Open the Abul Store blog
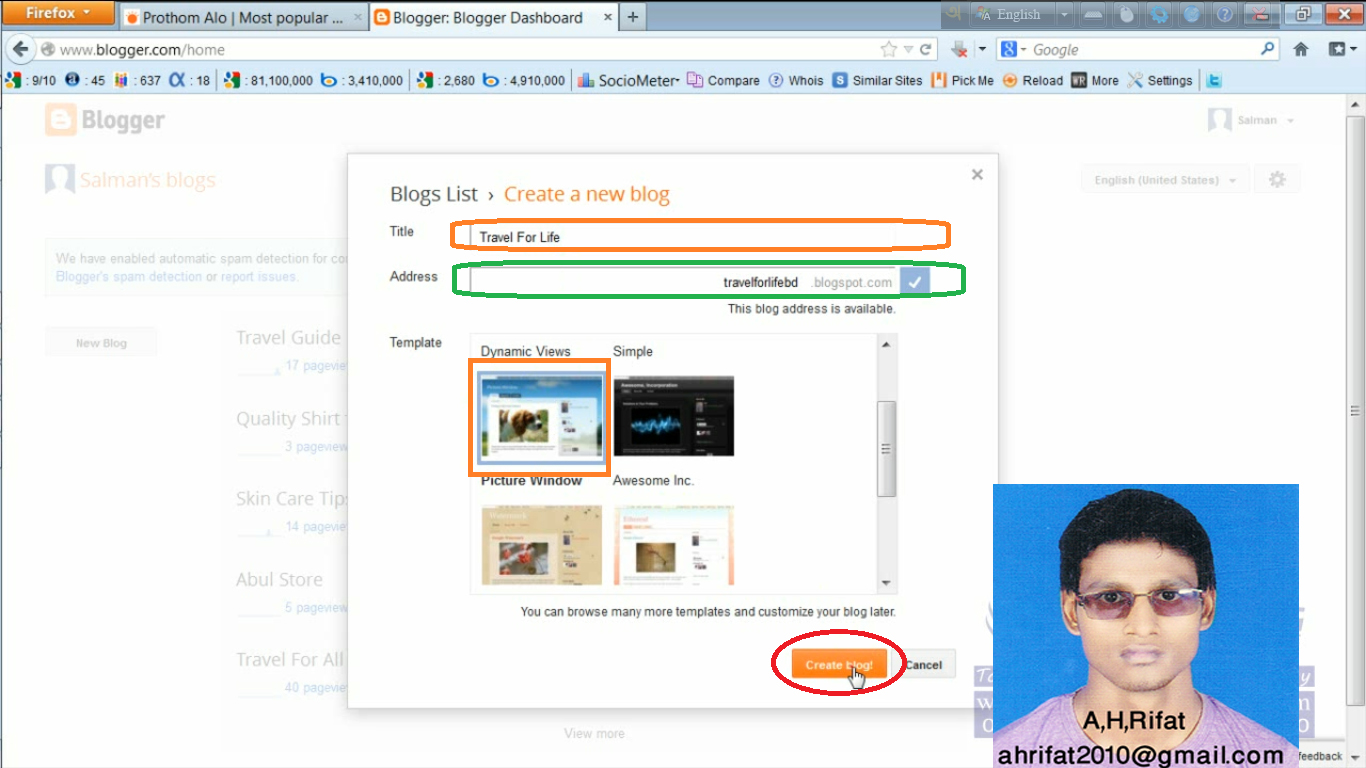 point(279,580)
